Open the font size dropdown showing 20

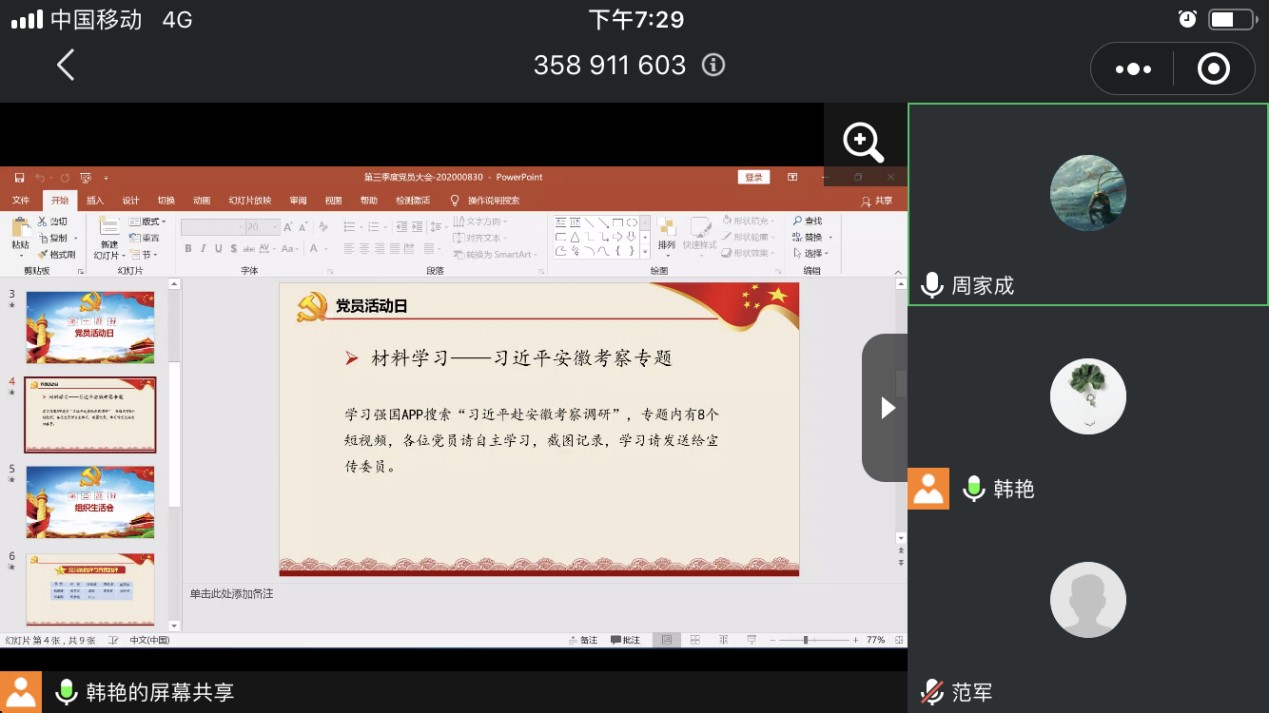point(260,227)
